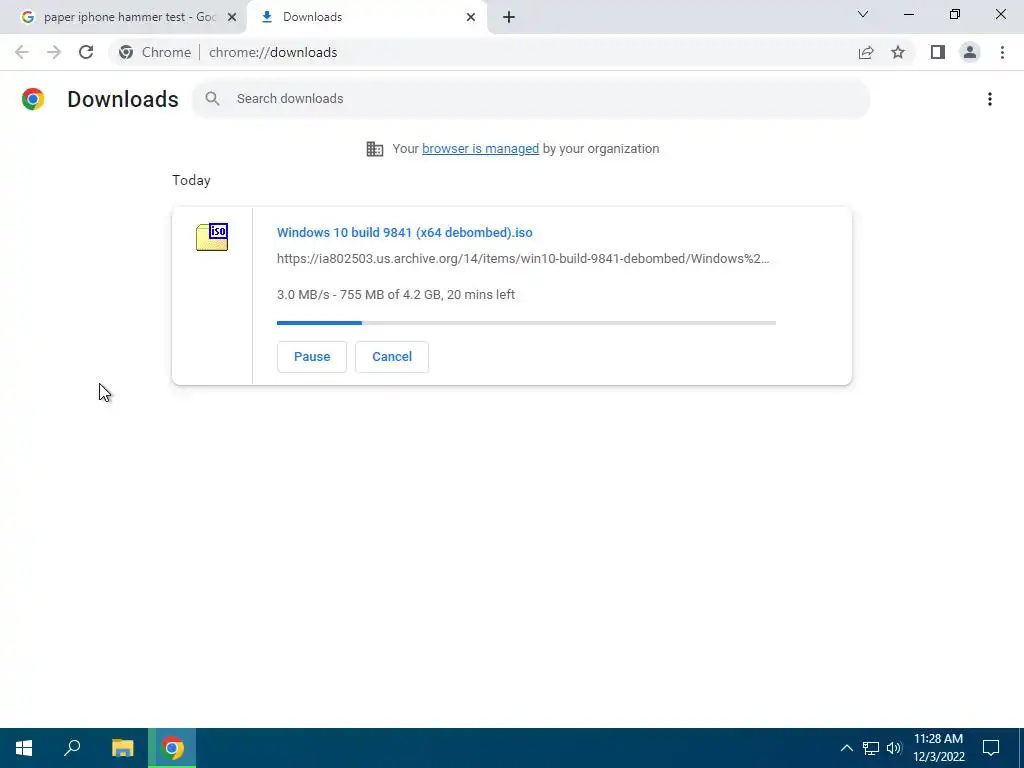
Task: Click the Chrome taskbar icon
Action: tap(172, 748)
